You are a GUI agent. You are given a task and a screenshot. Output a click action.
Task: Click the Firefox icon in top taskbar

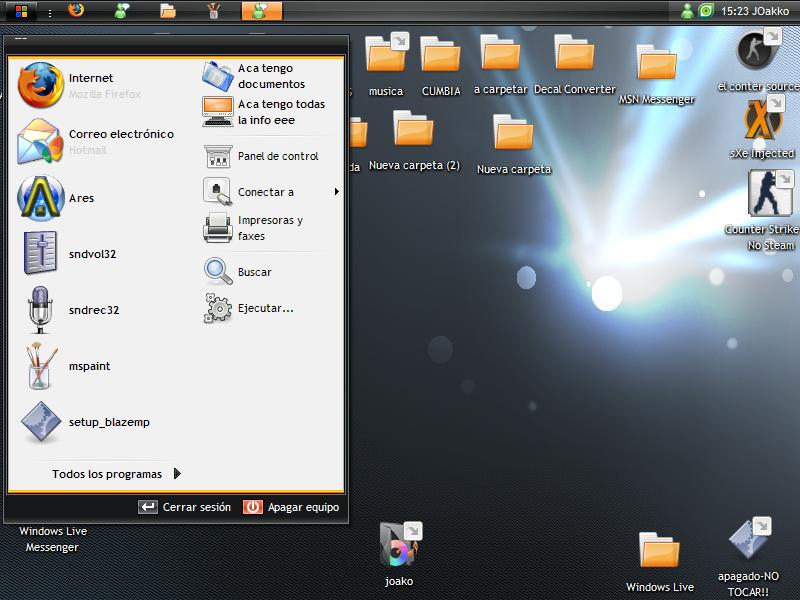tap(76, 11)
